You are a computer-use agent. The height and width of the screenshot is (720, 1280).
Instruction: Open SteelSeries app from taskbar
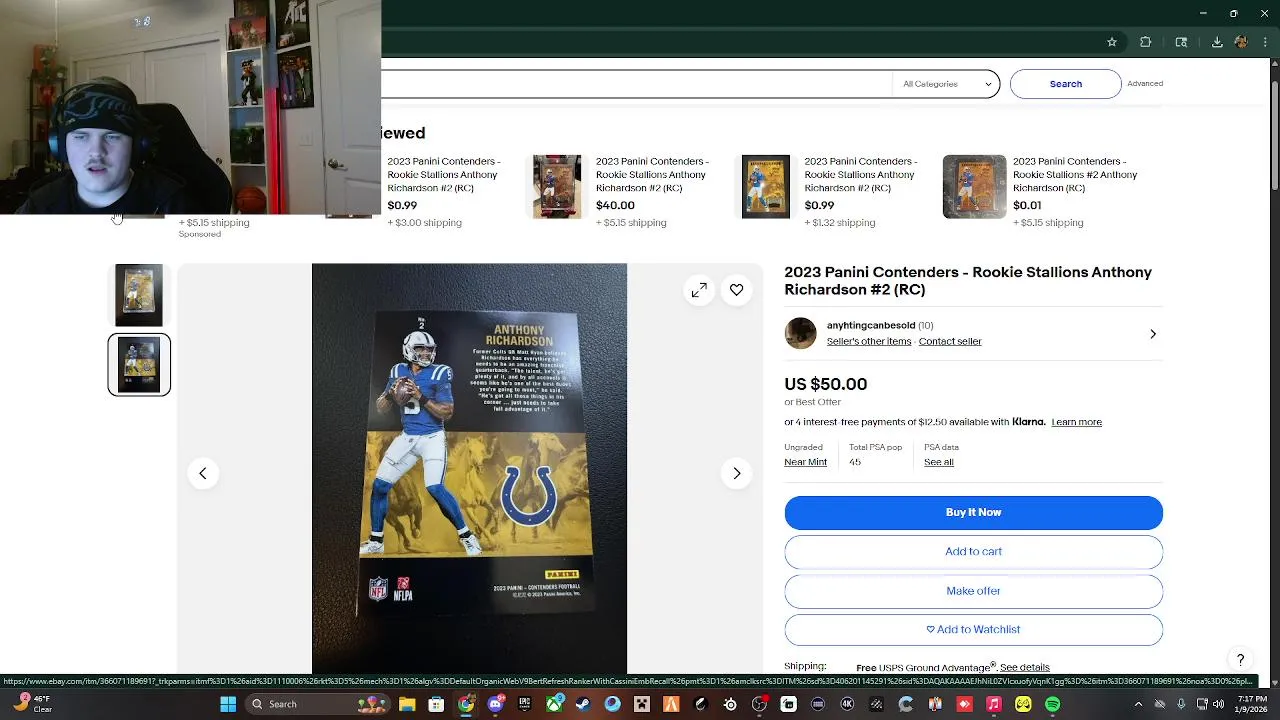730,704
